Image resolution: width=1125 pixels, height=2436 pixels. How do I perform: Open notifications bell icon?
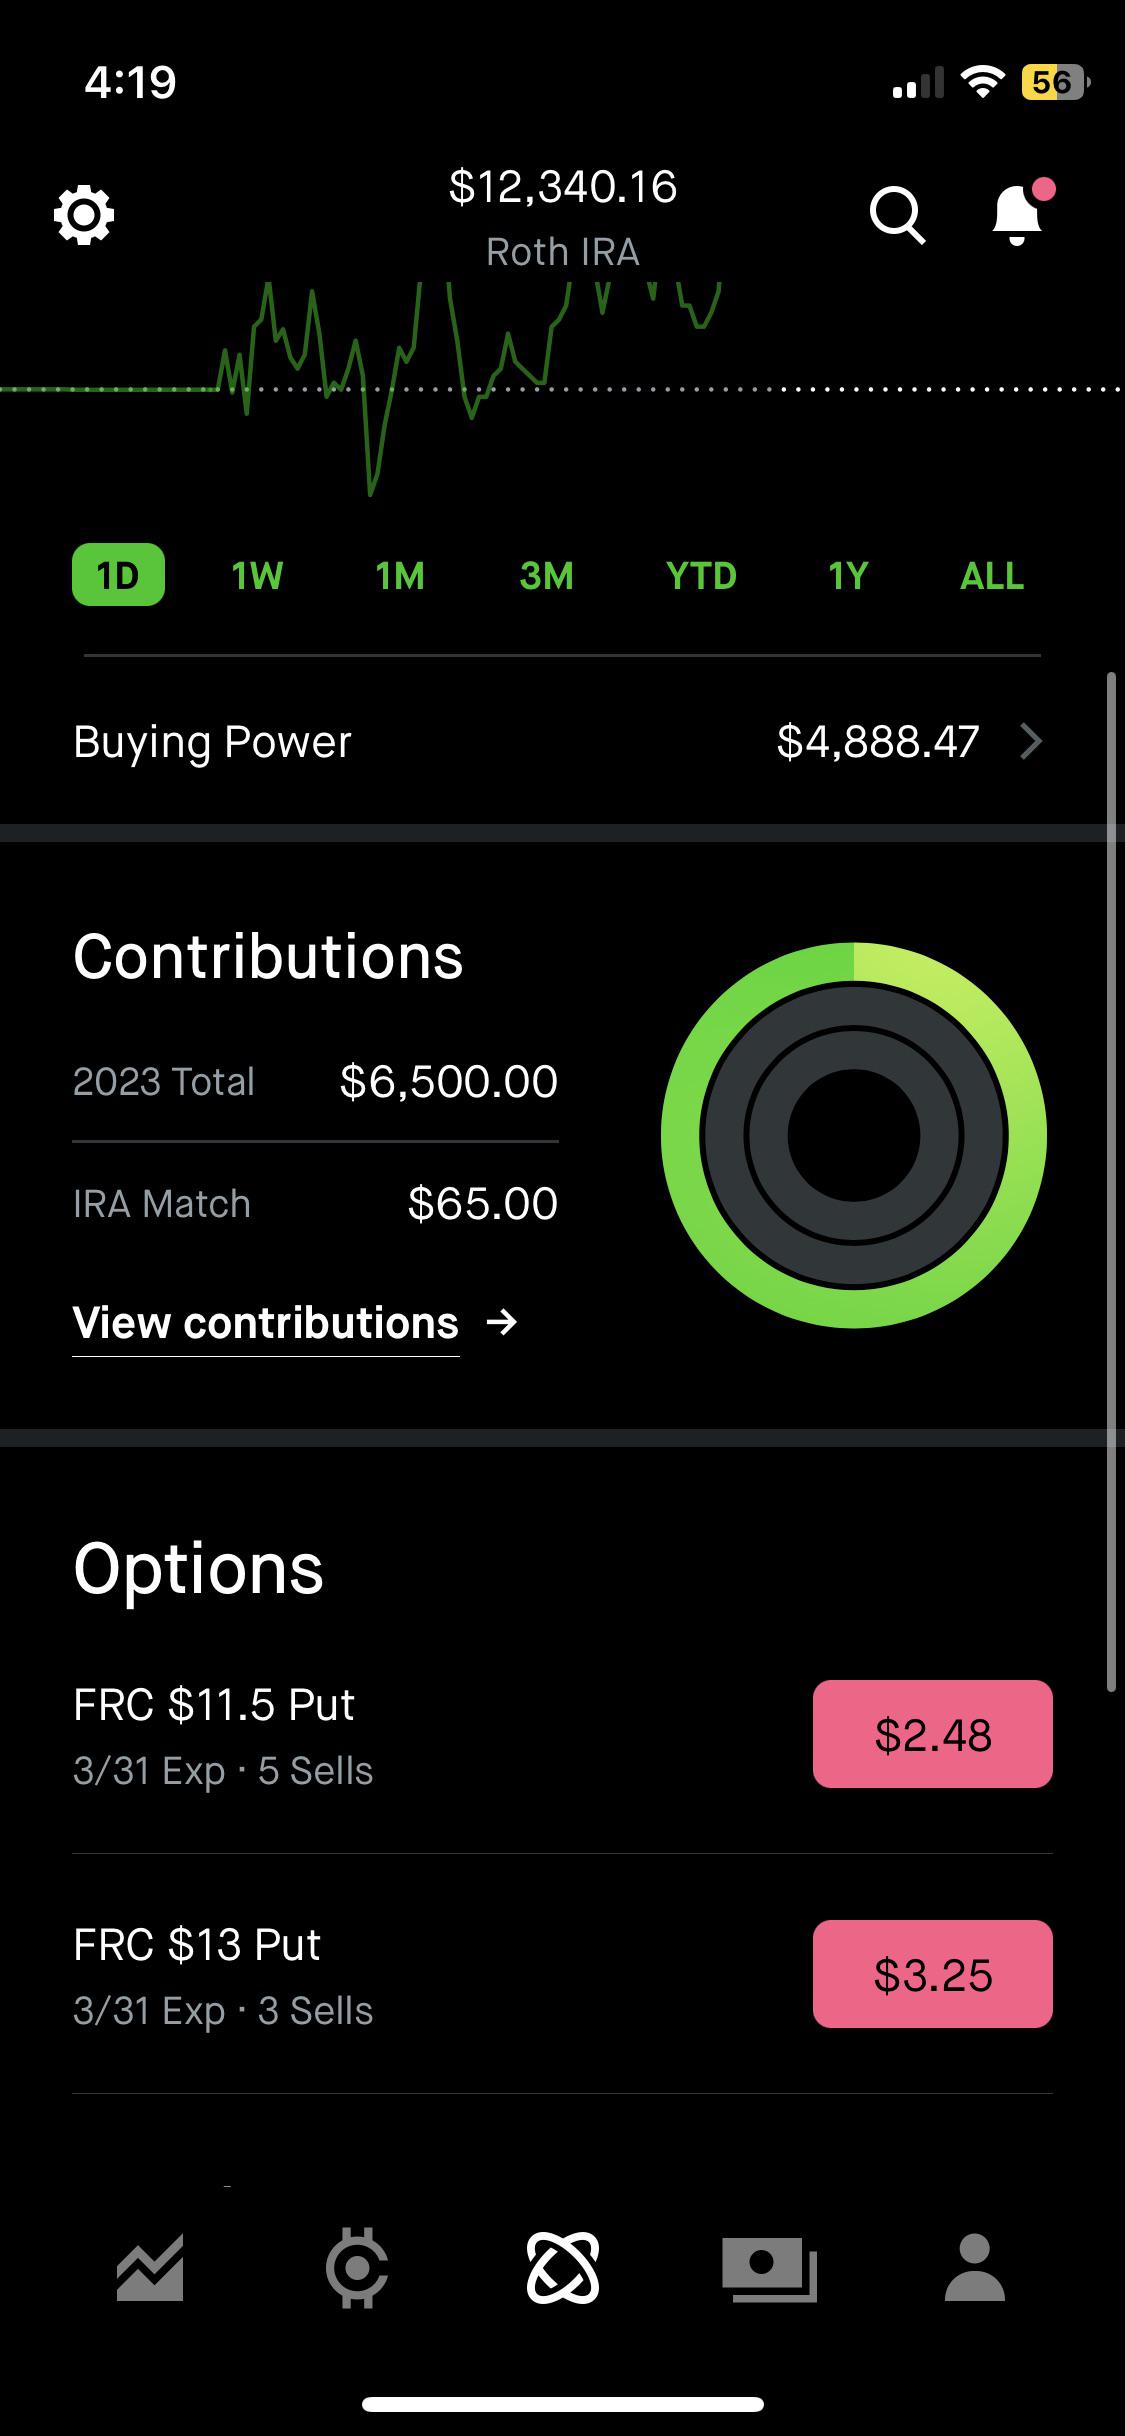tap(1018, 215)
